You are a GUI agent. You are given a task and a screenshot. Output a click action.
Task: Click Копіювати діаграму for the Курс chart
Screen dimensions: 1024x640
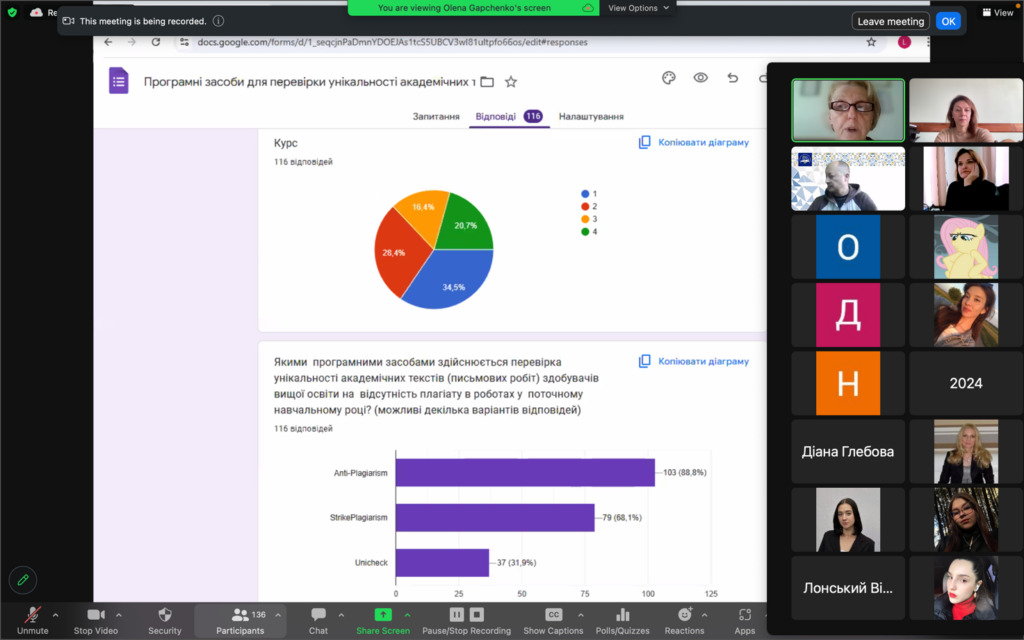click(x=694, y=143)
